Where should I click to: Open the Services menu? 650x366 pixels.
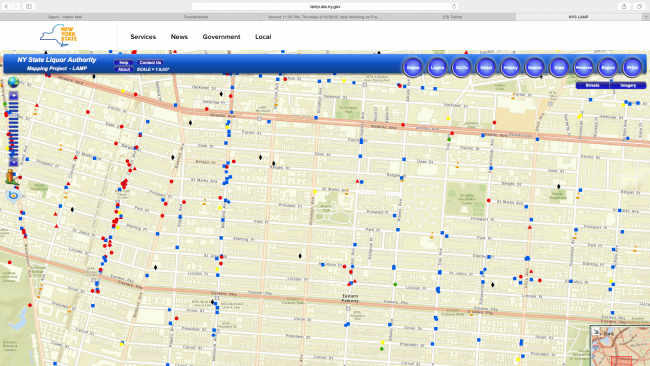click(x=143, y=37)
